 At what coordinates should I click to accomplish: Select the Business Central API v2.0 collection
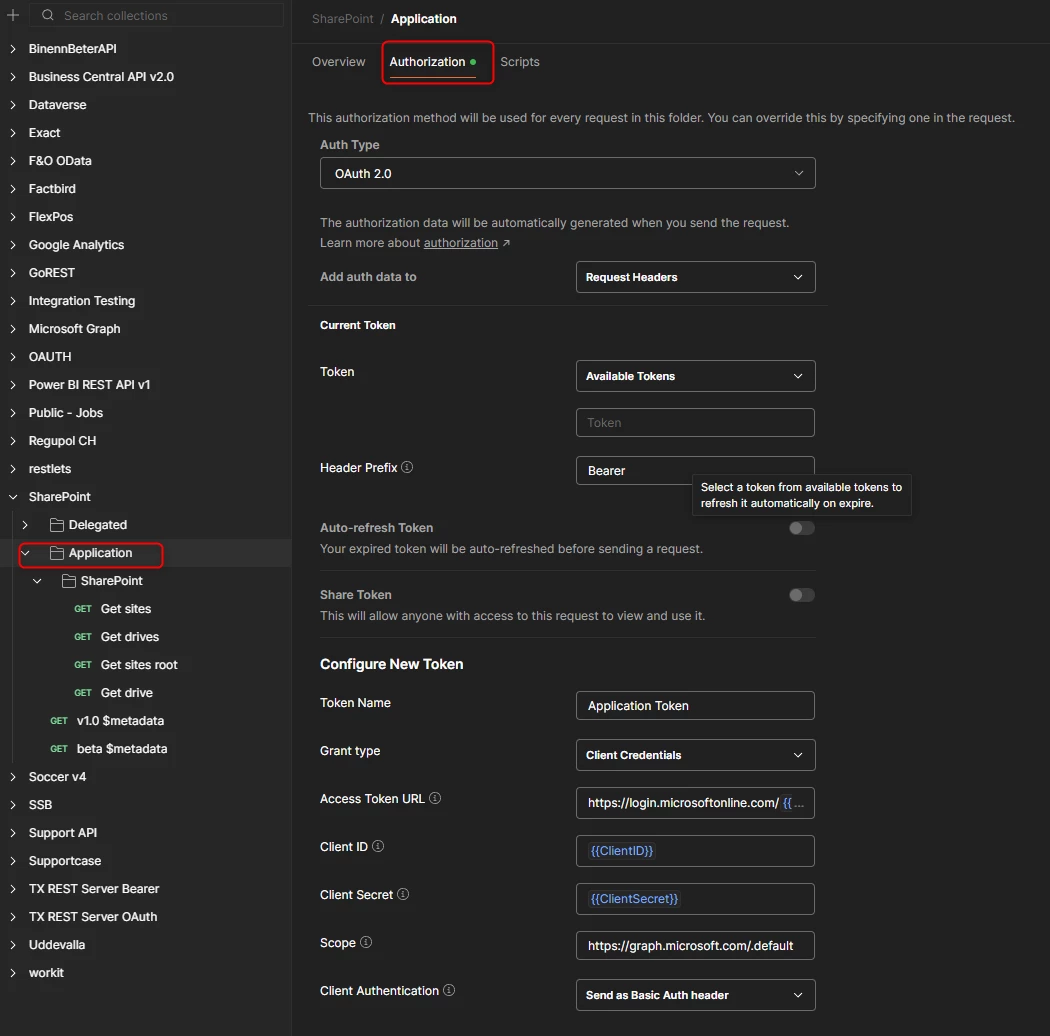[101, 77]
